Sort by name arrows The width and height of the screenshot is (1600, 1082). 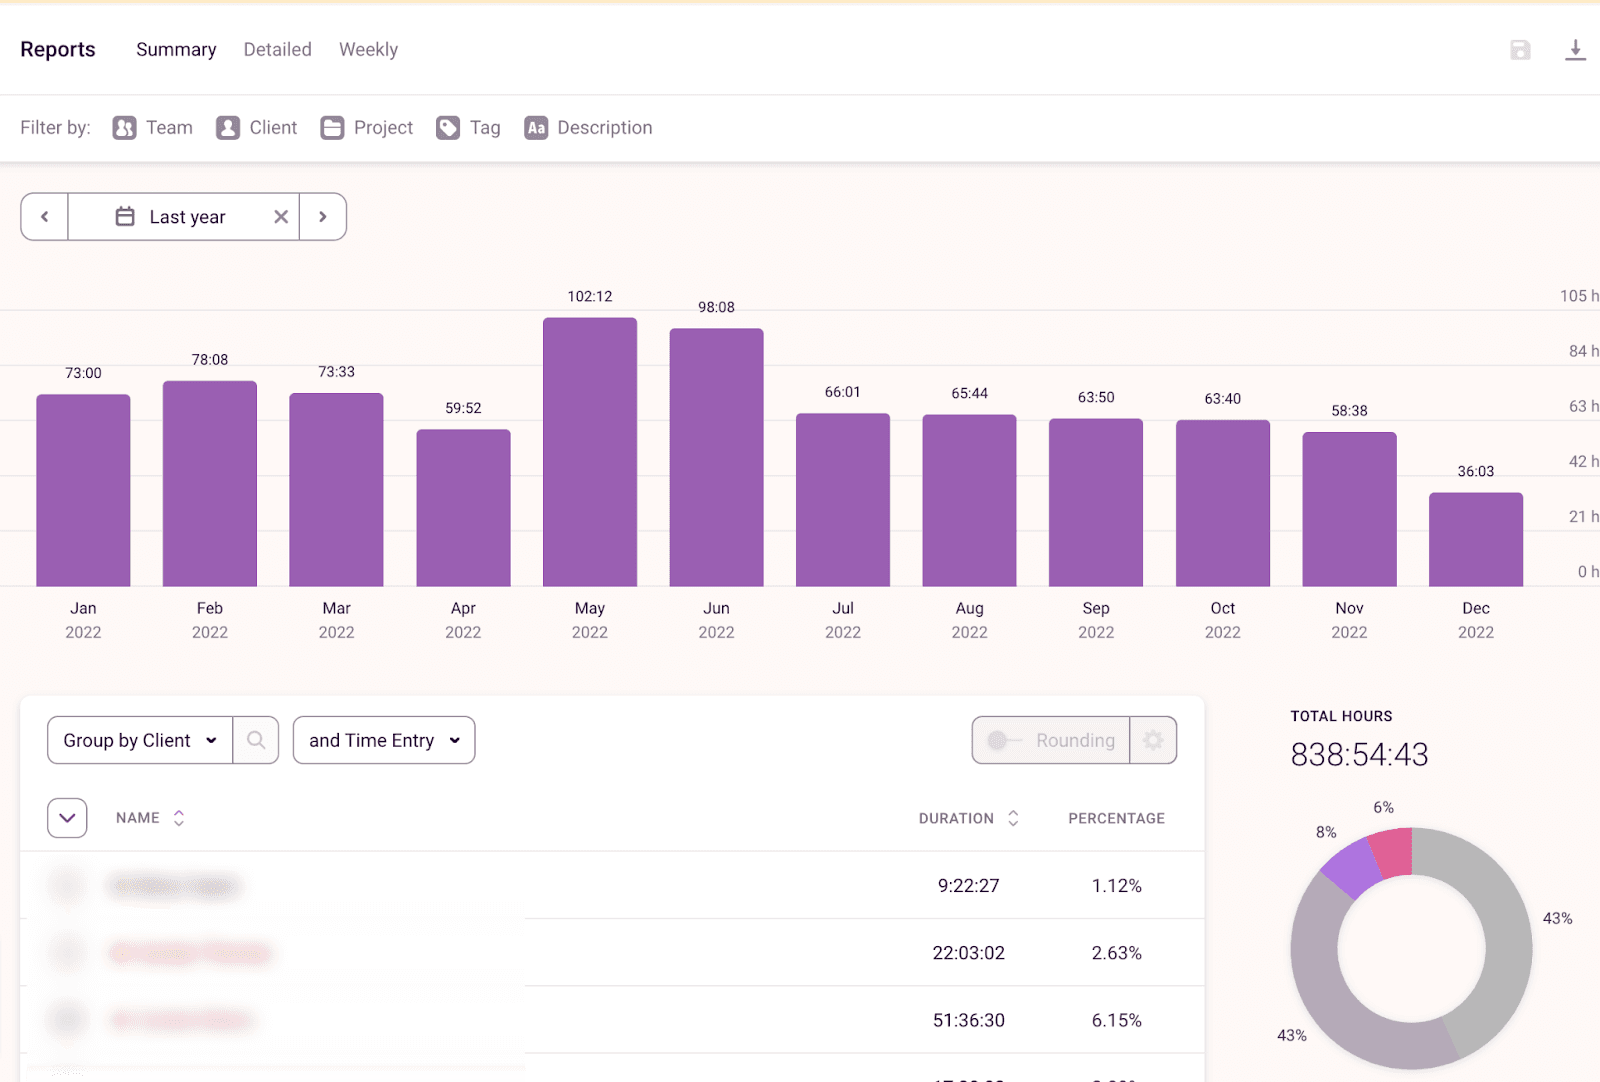click(179, 818)
